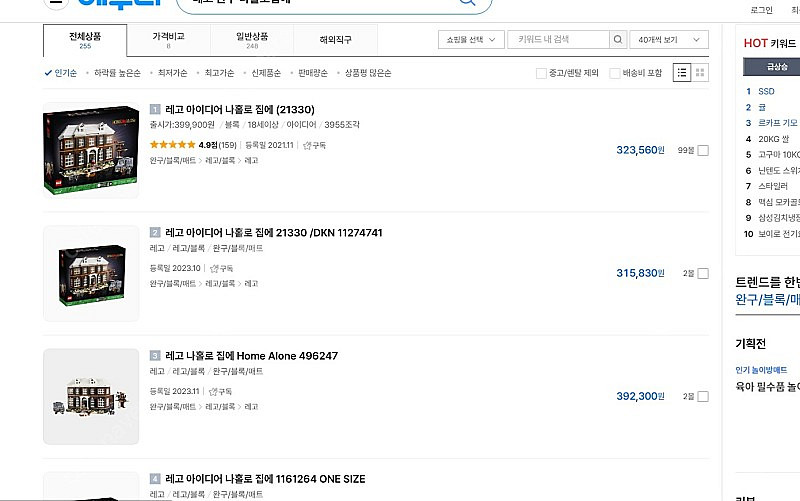Enable the 중고/렌탈 제외 checkbox

coord(541,73)
